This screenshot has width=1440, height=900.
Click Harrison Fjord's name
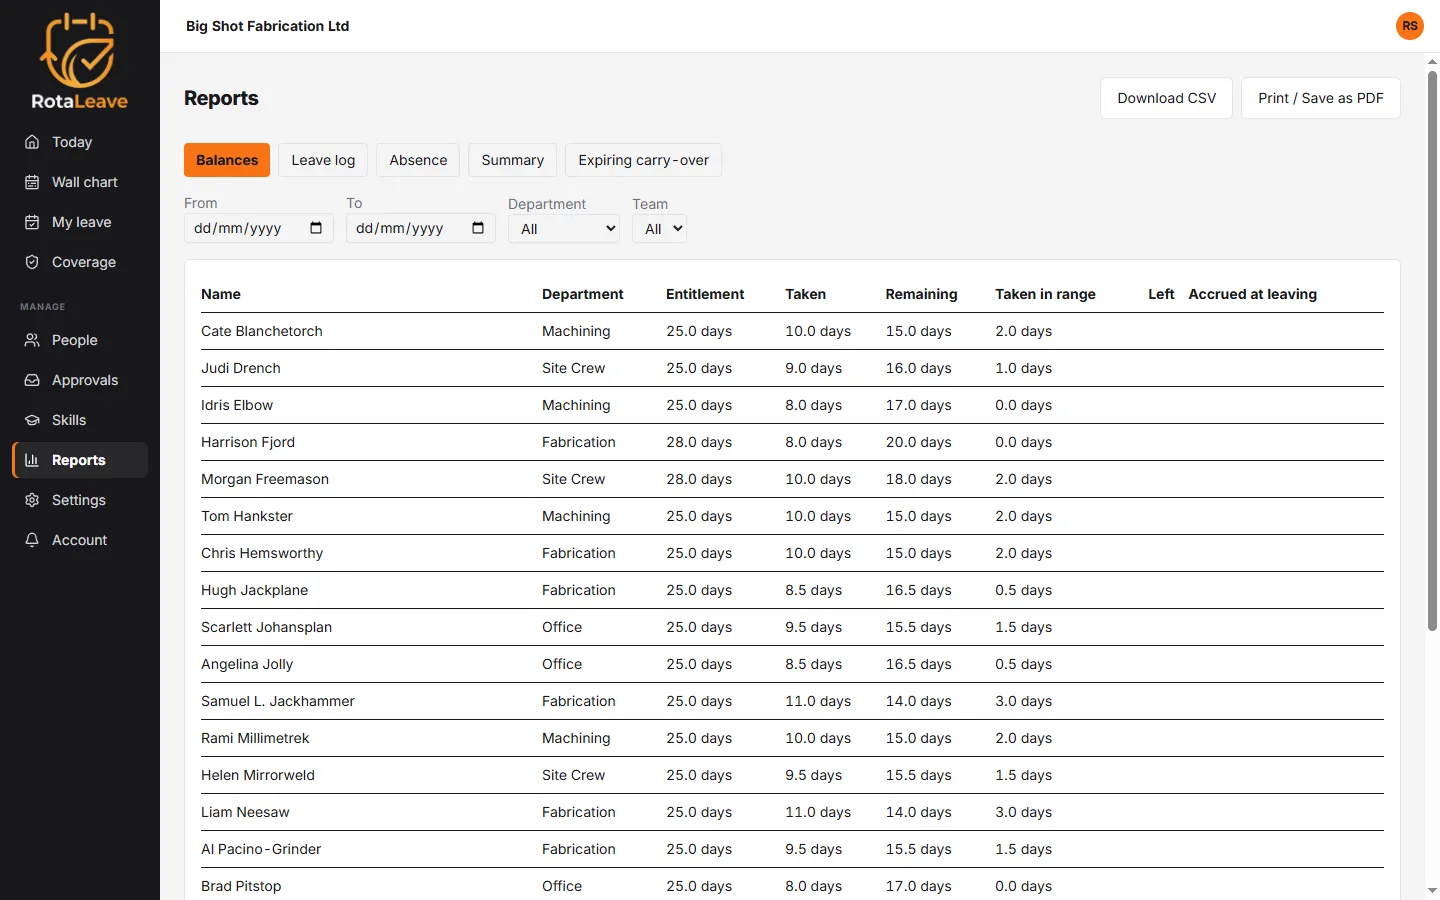click(x=248, y=442)
